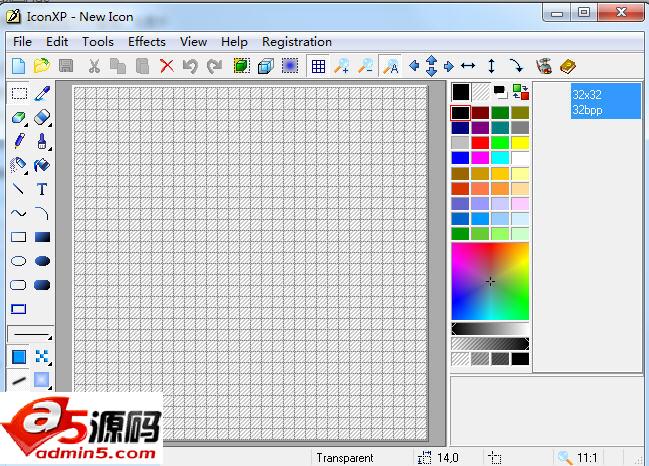
Task: Open an existing icon file
Action: [42, 66]
